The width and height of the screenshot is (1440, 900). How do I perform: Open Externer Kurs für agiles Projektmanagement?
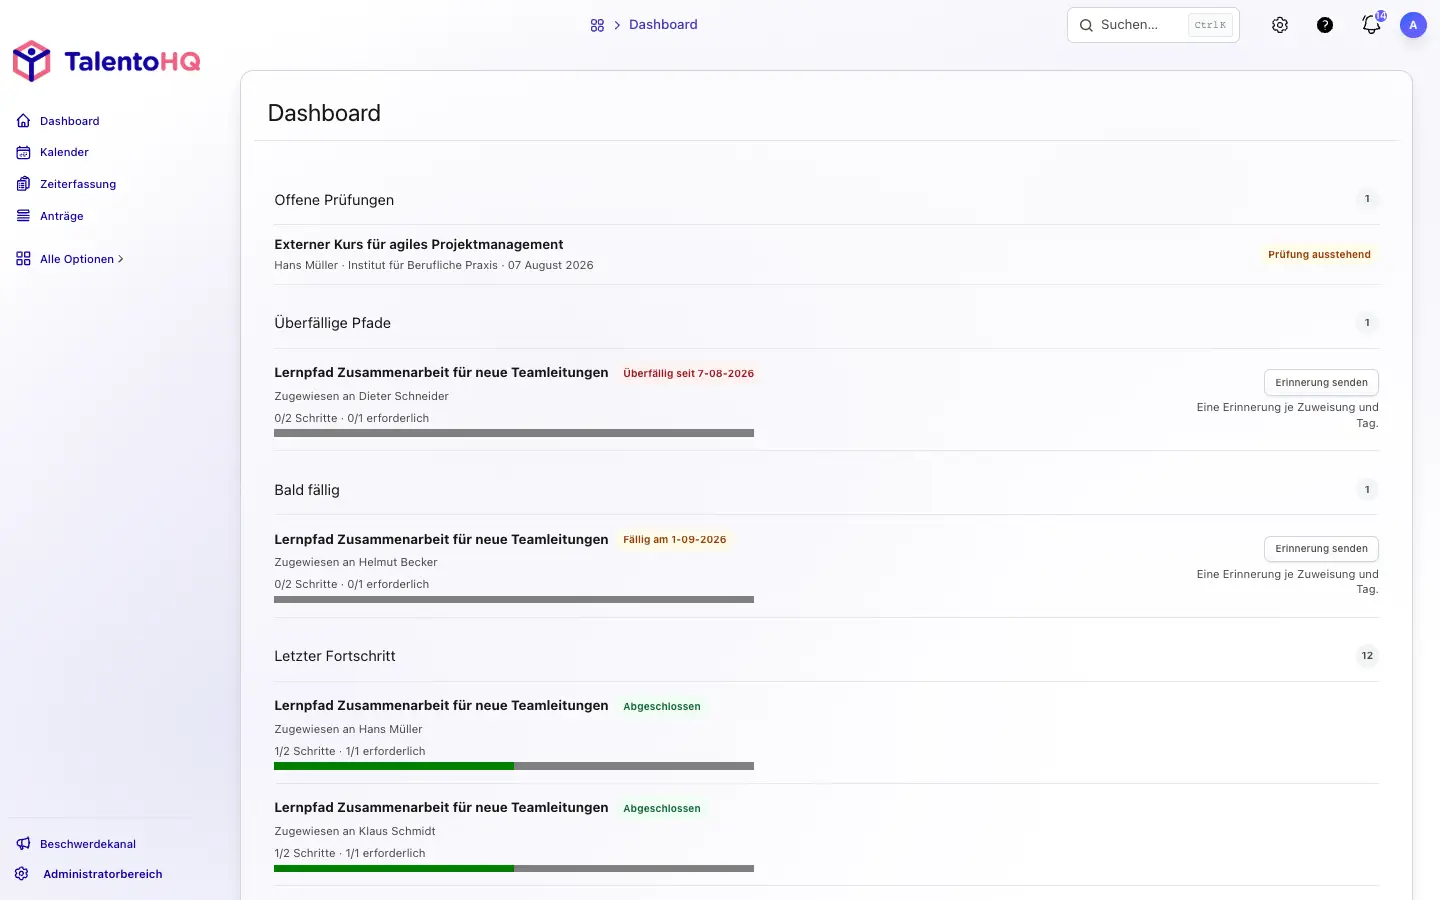(x=419, y=244)
